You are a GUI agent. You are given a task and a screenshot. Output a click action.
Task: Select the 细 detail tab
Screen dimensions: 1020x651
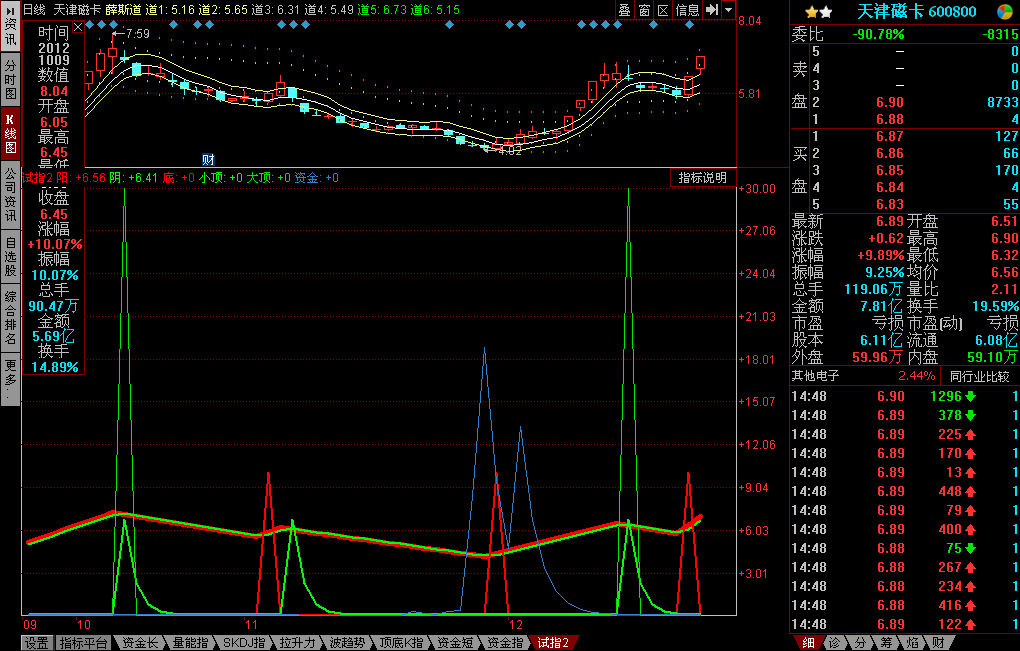(x=808, y=643)
